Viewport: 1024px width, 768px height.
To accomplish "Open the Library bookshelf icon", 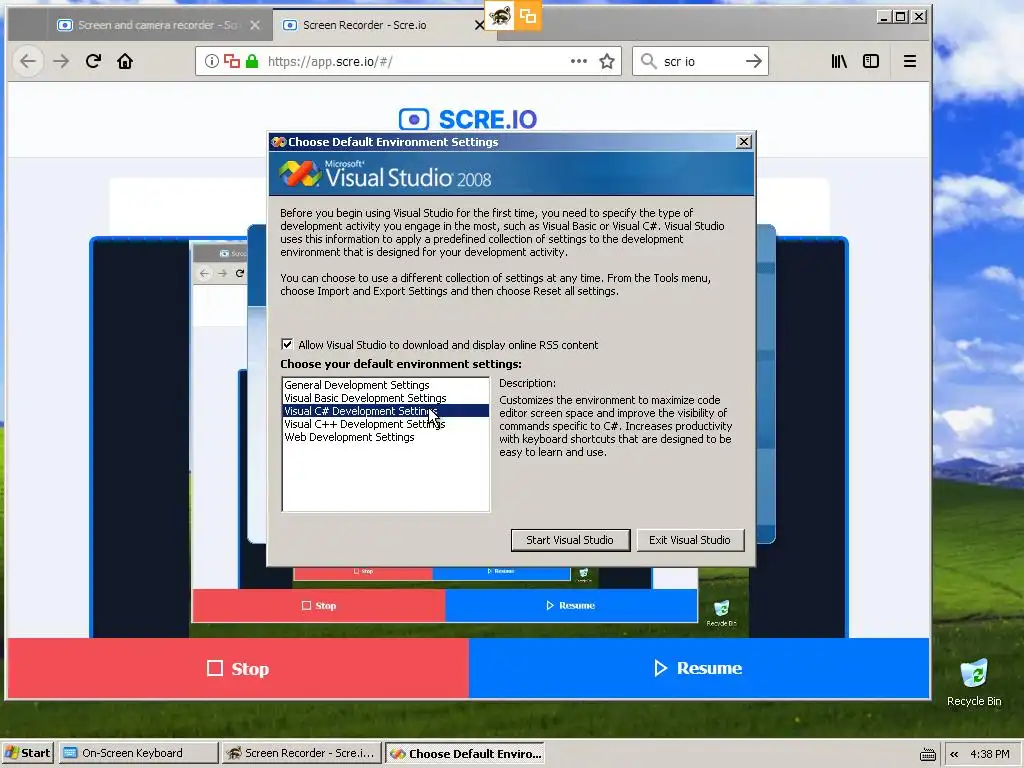I will click(x=839, y=61).
